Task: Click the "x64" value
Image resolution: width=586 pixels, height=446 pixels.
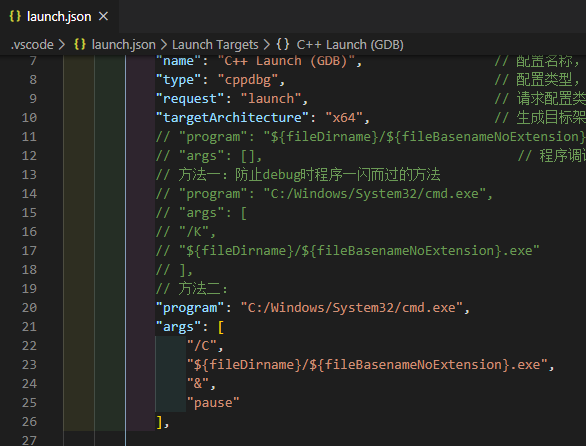Action: 344,118
